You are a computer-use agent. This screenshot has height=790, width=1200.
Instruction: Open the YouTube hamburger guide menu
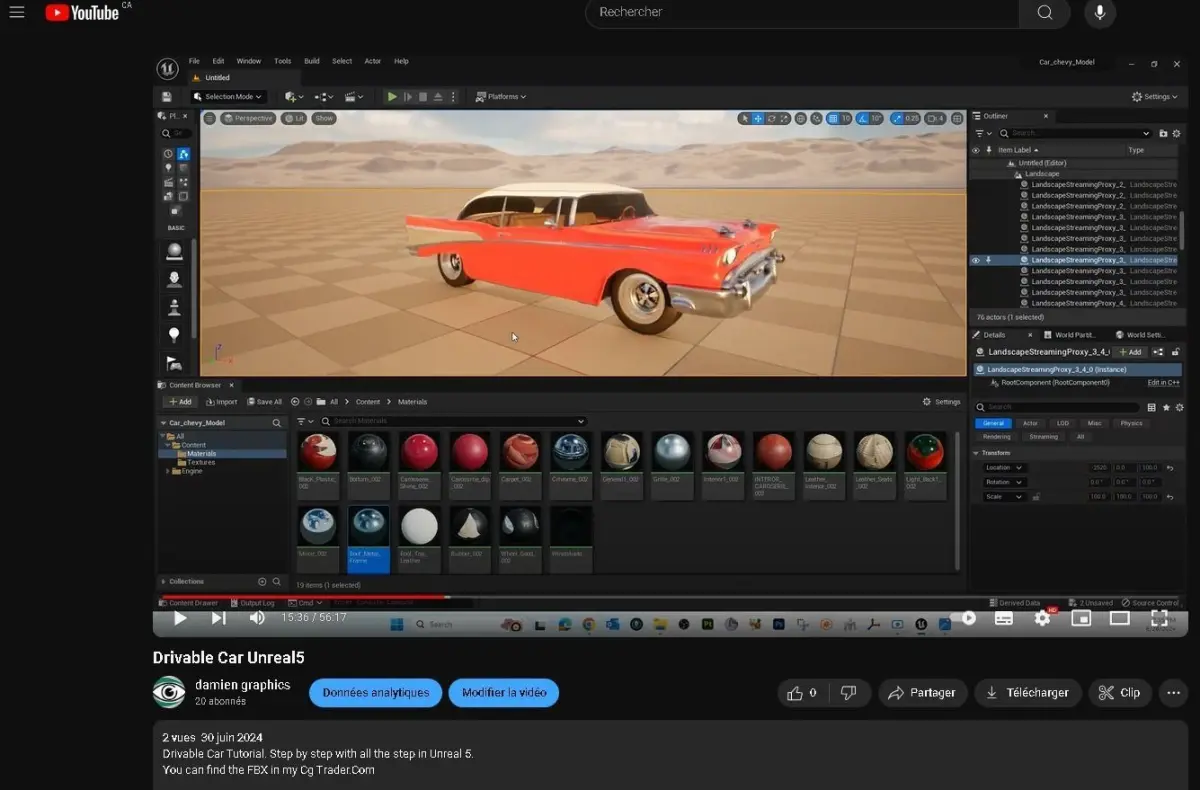coord(16,12)
